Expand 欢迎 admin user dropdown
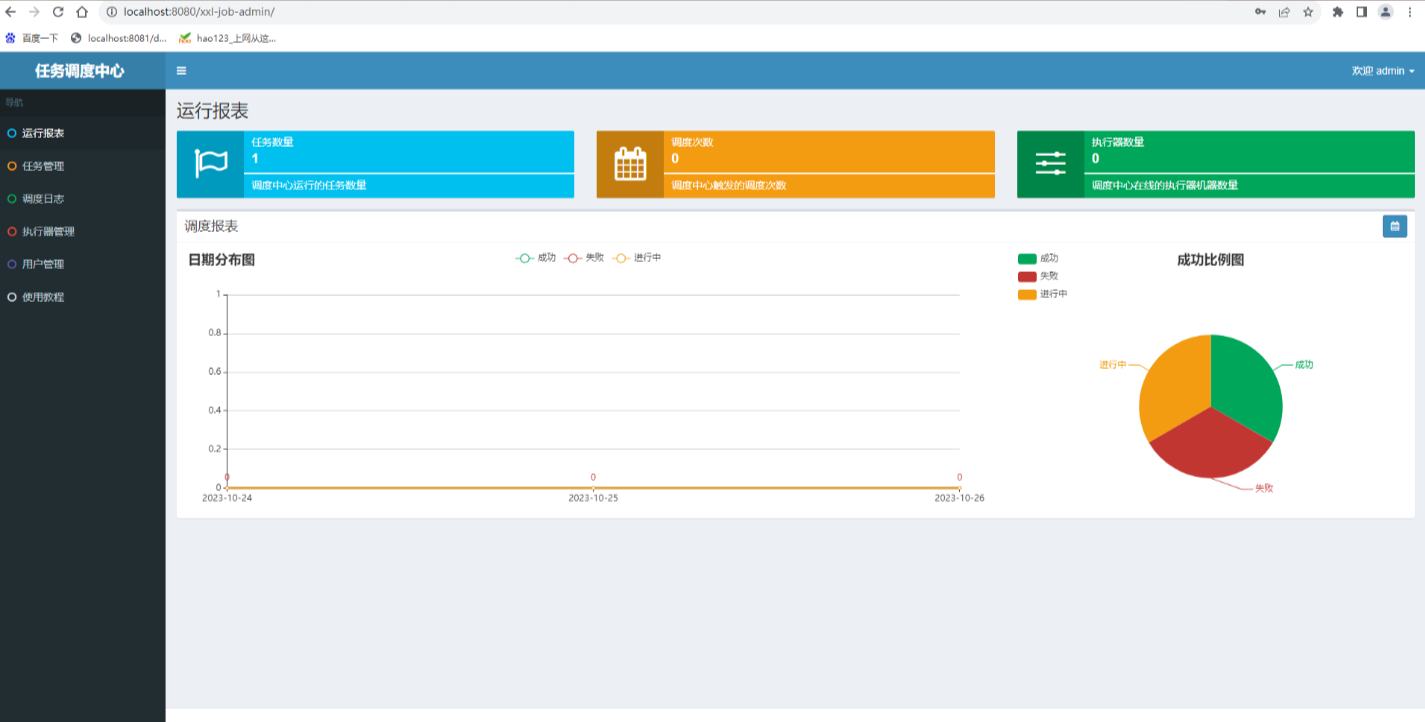The image size is (1425, 722). click(1383, 71)
